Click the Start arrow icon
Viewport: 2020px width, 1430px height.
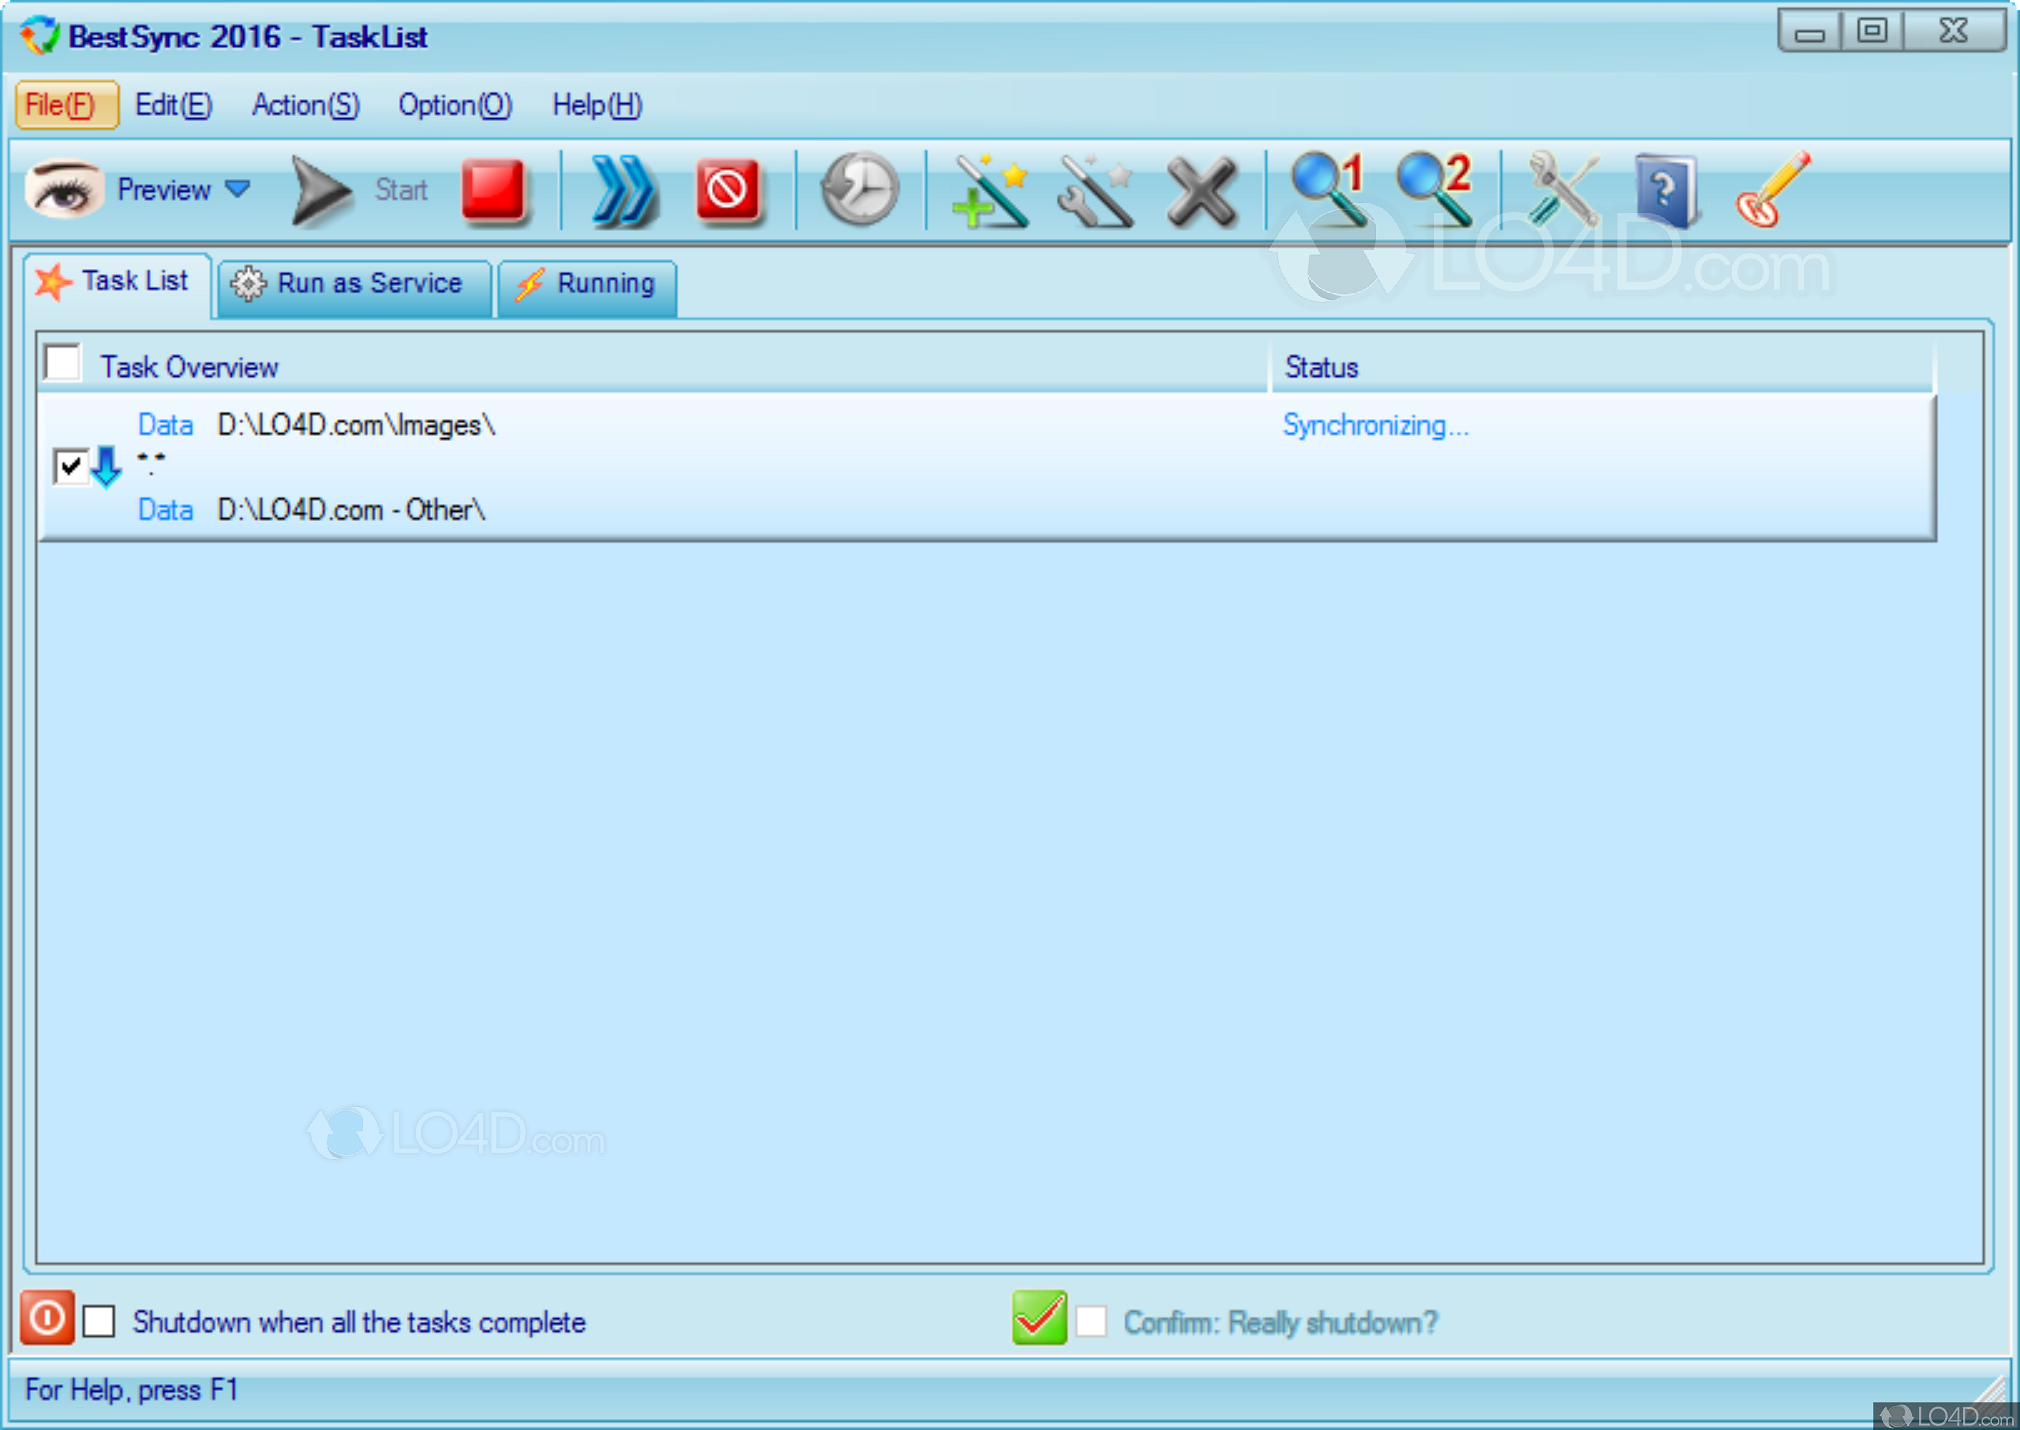[x=318, y=190]
